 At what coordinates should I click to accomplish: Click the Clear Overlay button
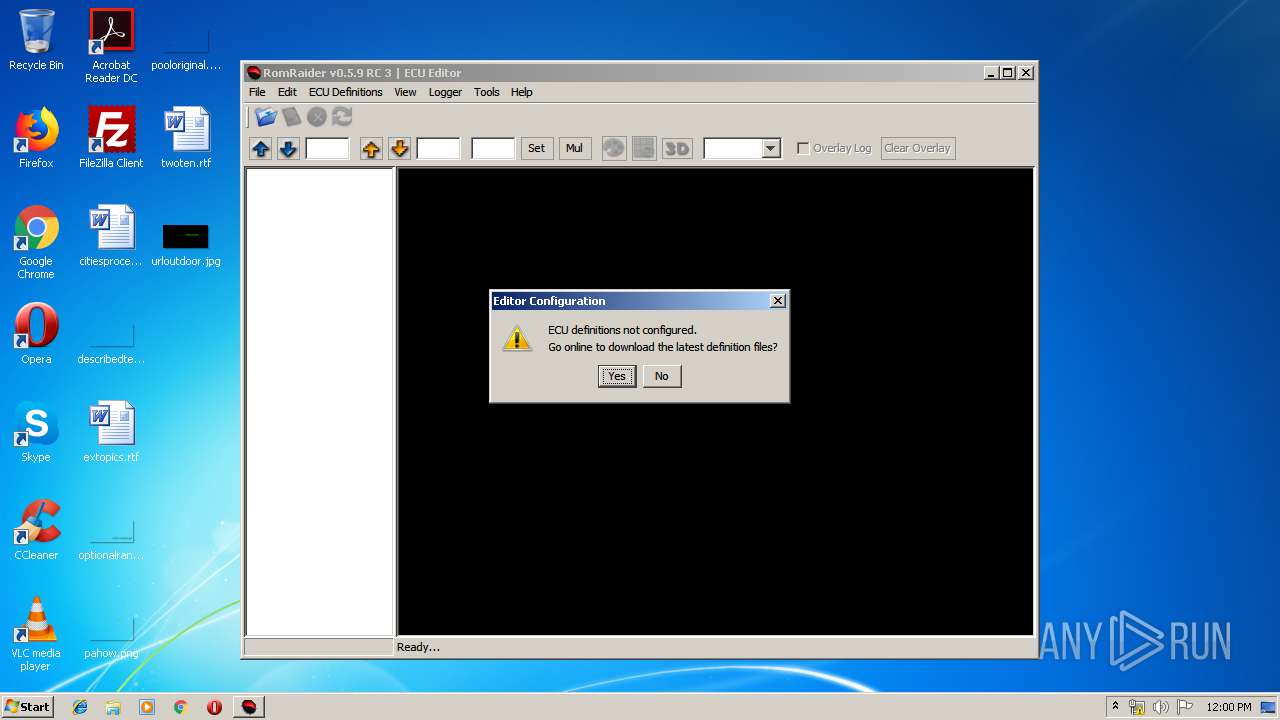(917, 148)
